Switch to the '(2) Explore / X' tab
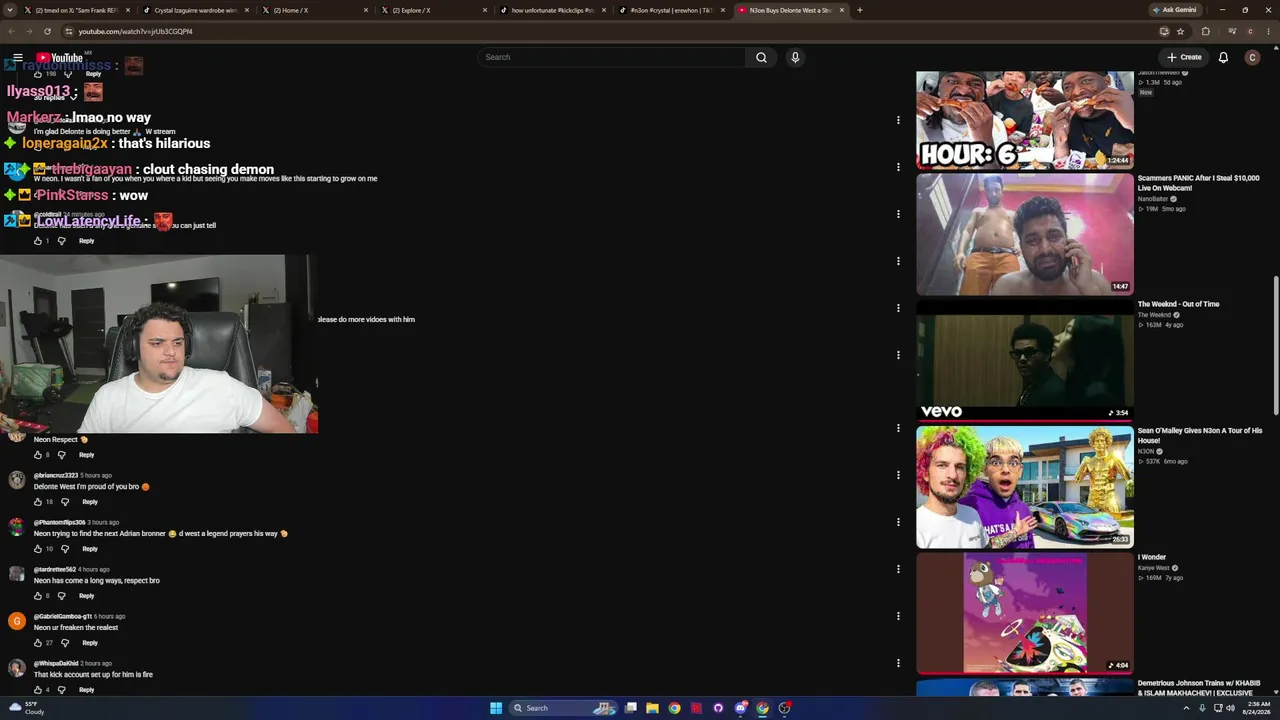 coord(433,10)
